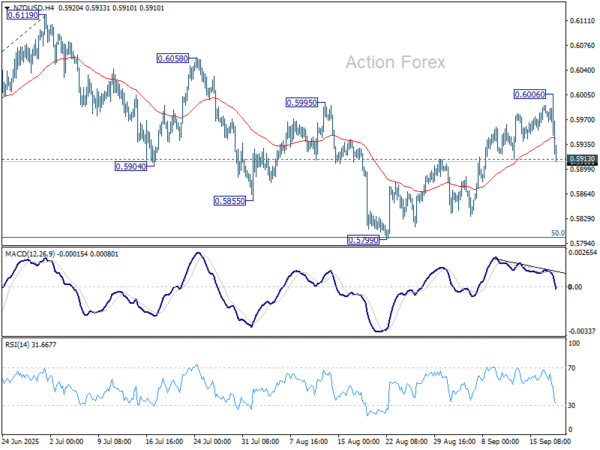Select the 0.60580 high price label
This screenshot has height=450, width=600.
[x=171, y=59]
